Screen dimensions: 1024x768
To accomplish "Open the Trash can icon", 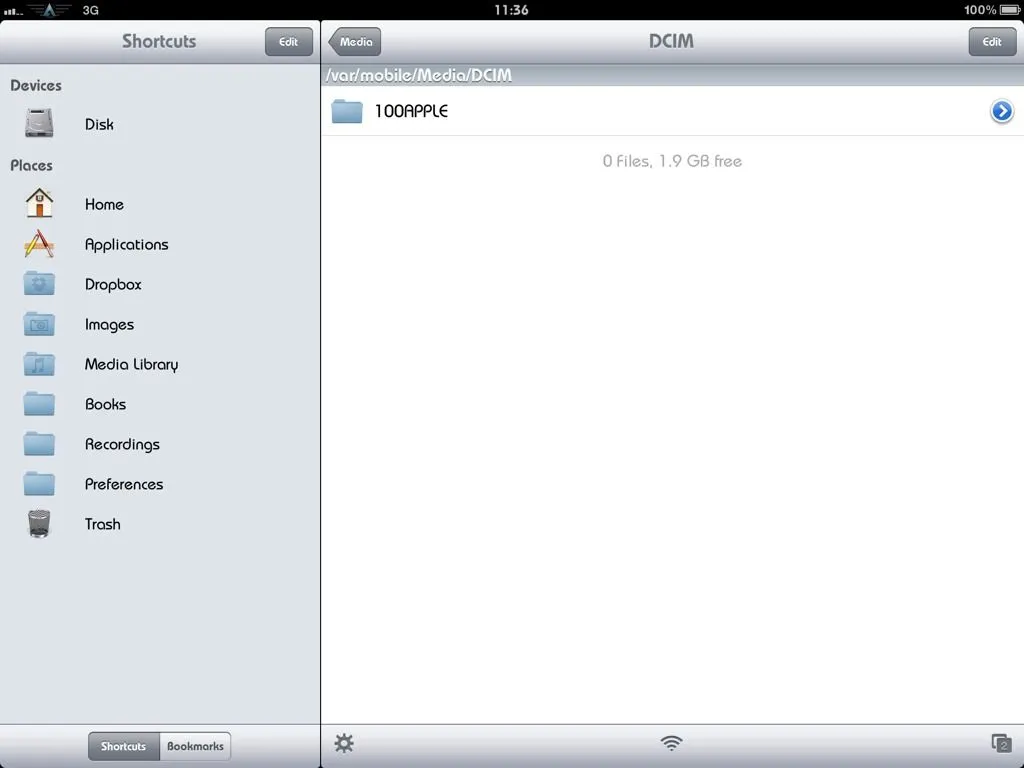I will [39, 524].
